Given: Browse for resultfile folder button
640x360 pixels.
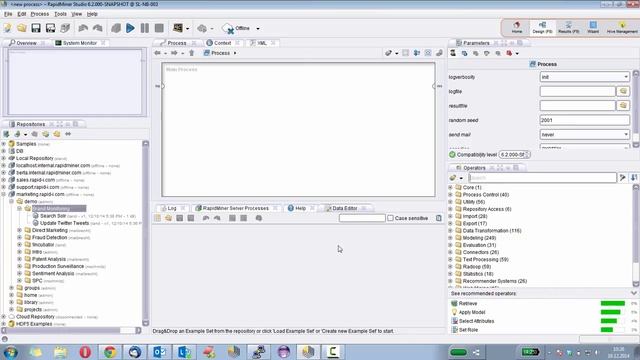Looking at the screenshot, I should point(623,106).
